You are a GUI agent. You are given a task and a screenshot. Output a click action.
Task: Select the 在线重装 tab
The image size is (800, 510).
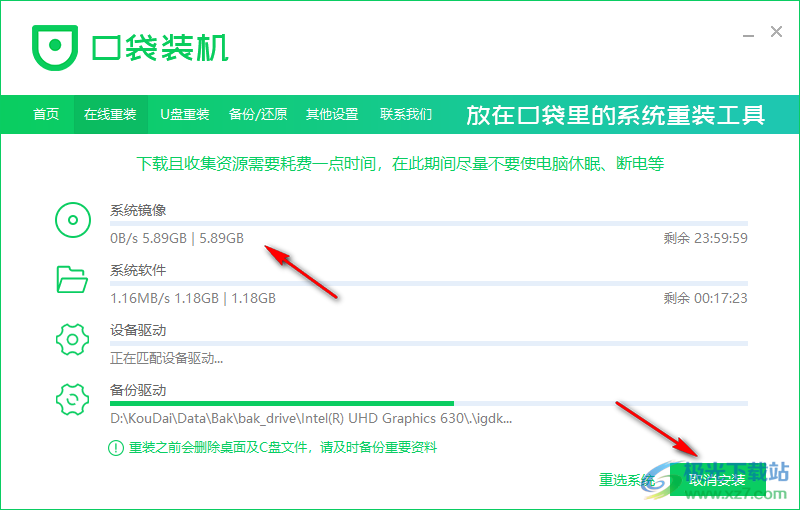(110, 114)
